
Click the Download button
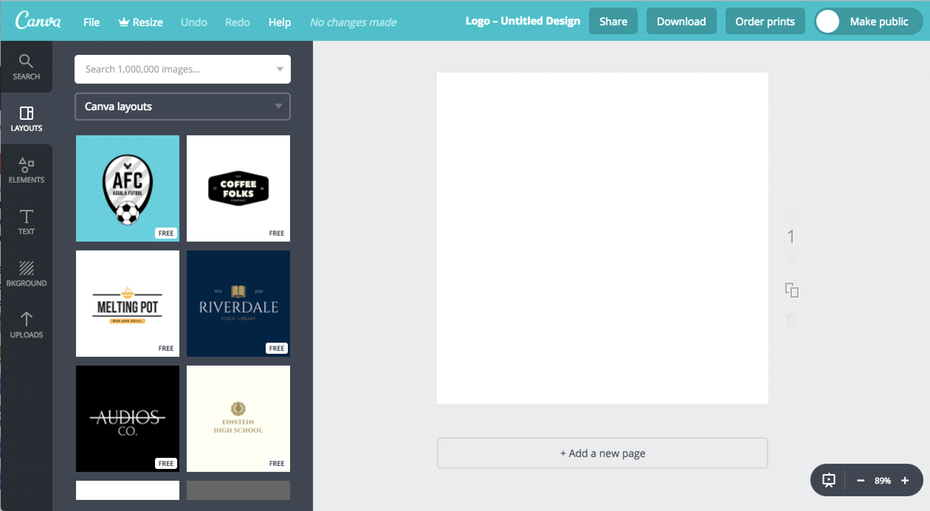[x=681, y=21]
